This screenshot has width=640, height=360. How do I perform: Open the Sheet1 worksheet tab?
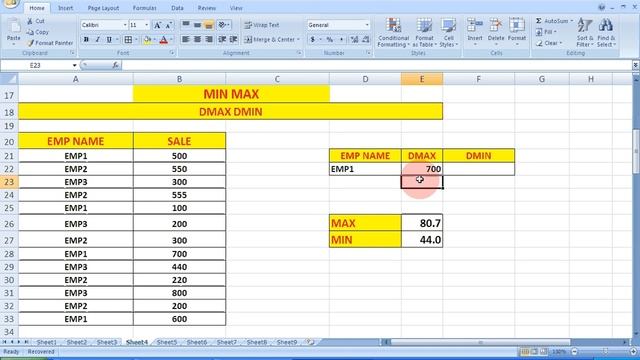(x=47, y=342)
